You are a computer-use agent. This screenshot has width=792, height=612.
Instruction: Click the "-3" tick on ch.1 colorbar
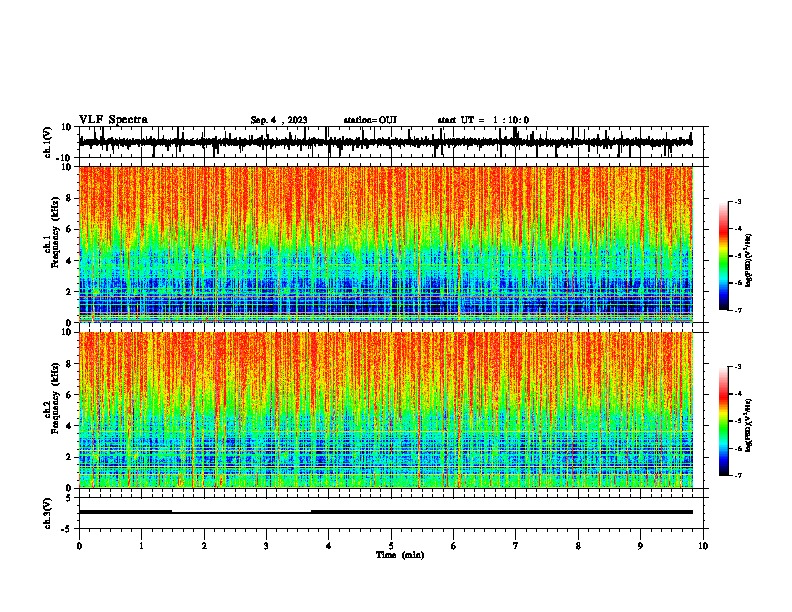tap(738, 201)
